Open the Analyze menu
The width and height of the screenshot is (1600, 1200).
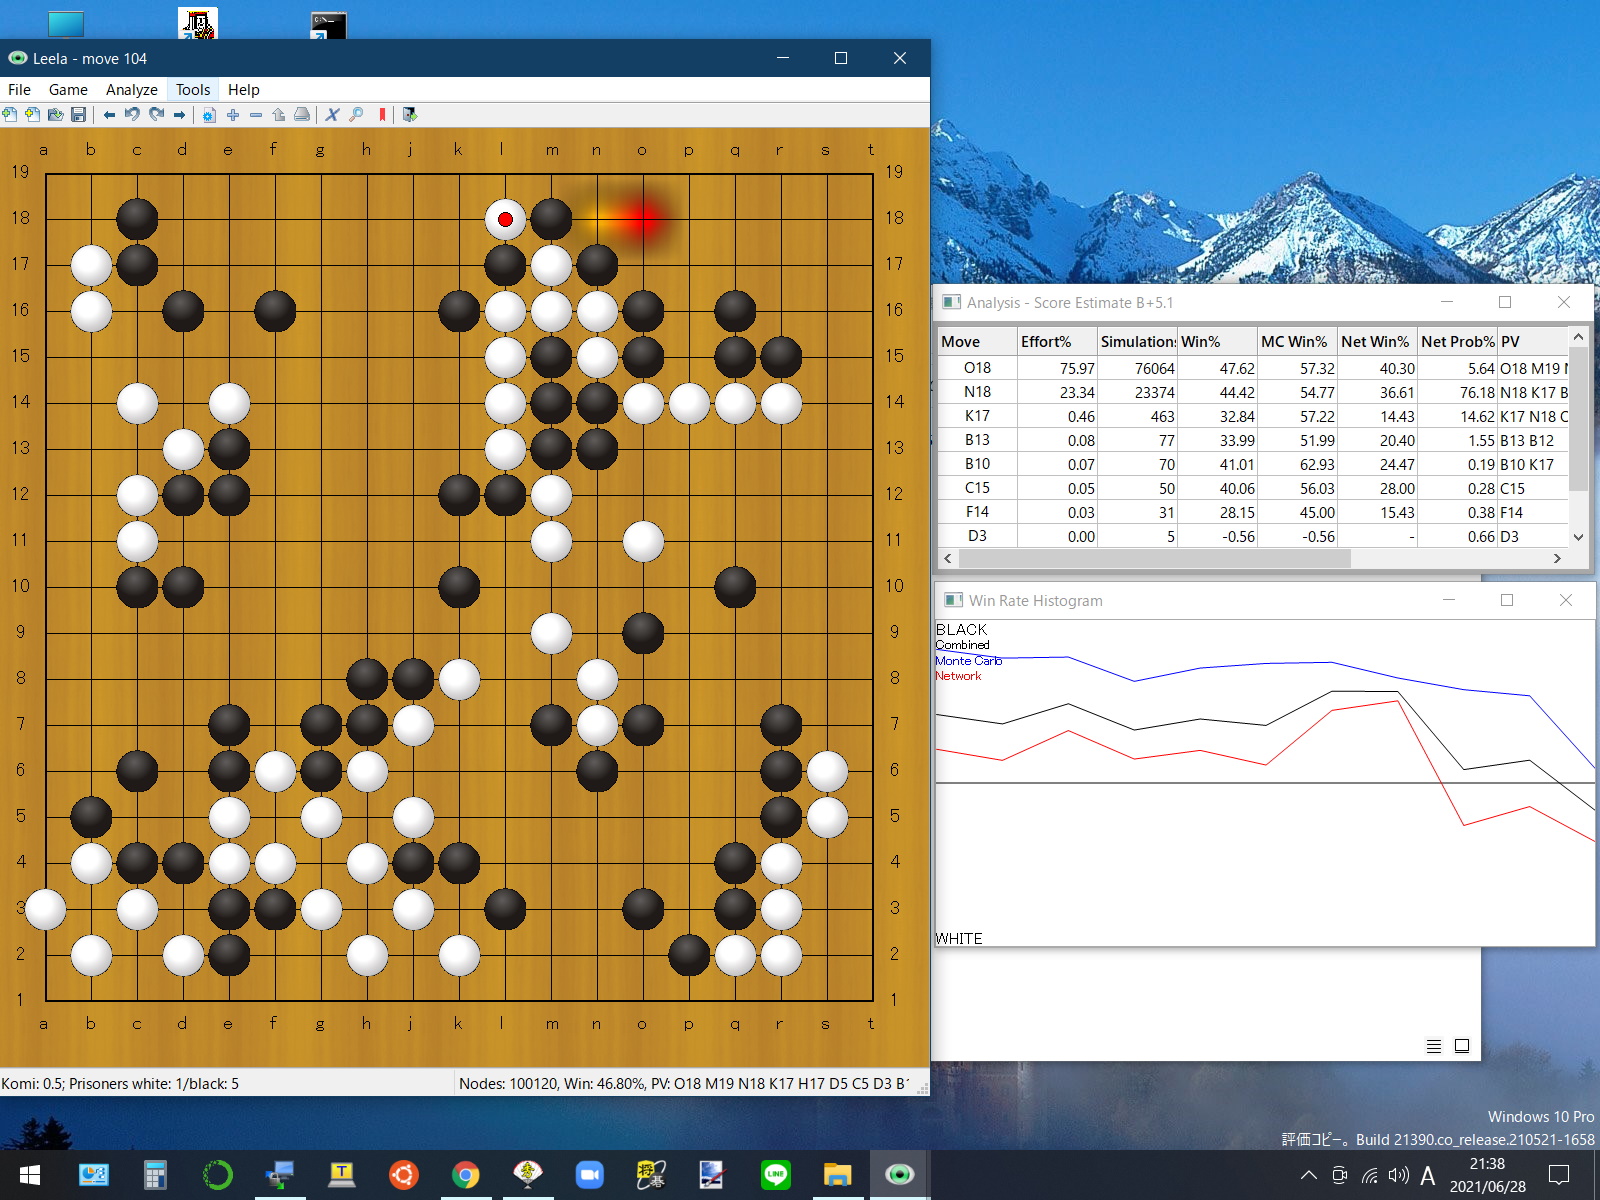point(131,90)
